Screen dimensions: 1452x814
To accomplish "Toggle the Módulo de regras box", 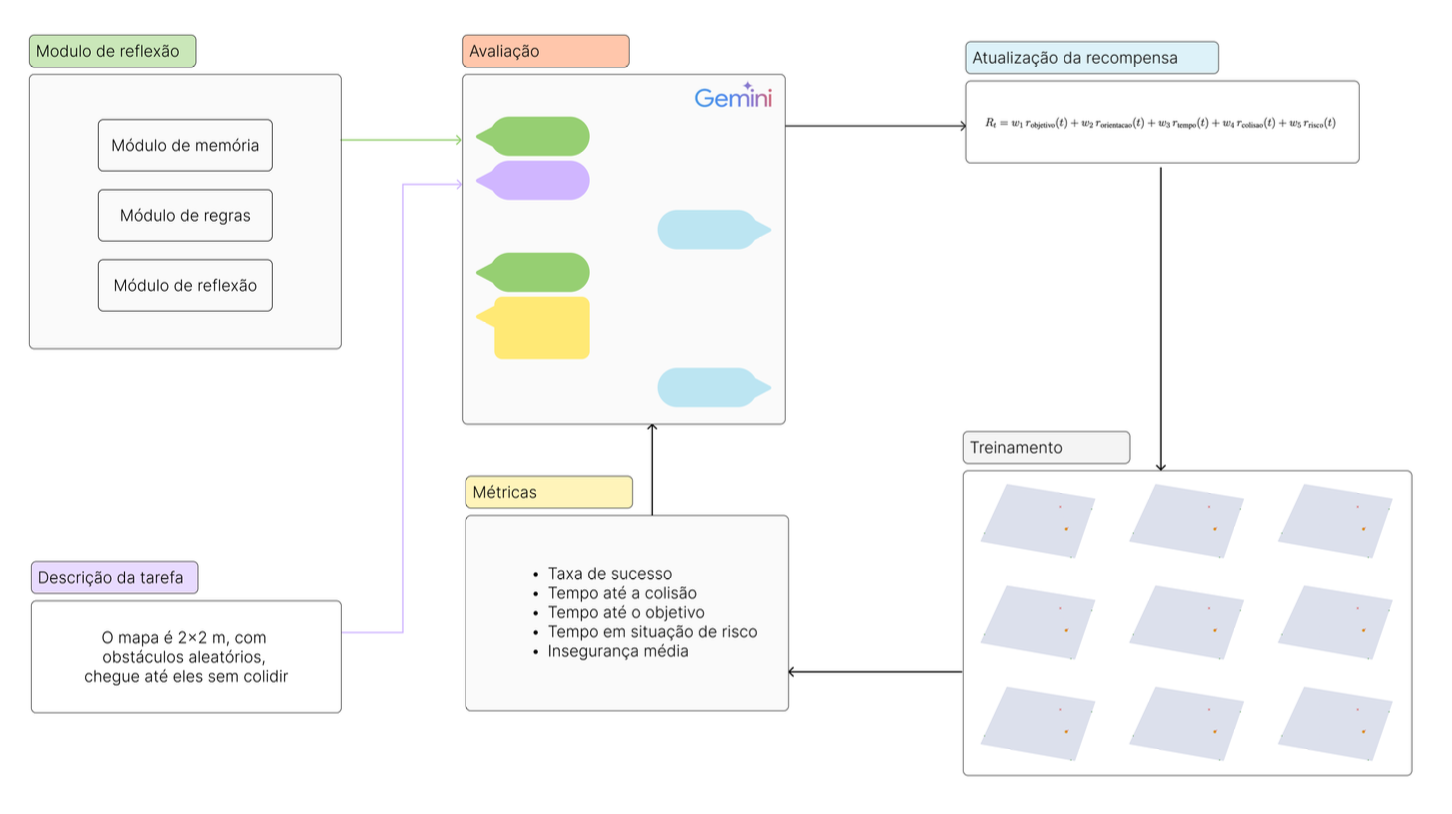I will [x=185, y=215].
